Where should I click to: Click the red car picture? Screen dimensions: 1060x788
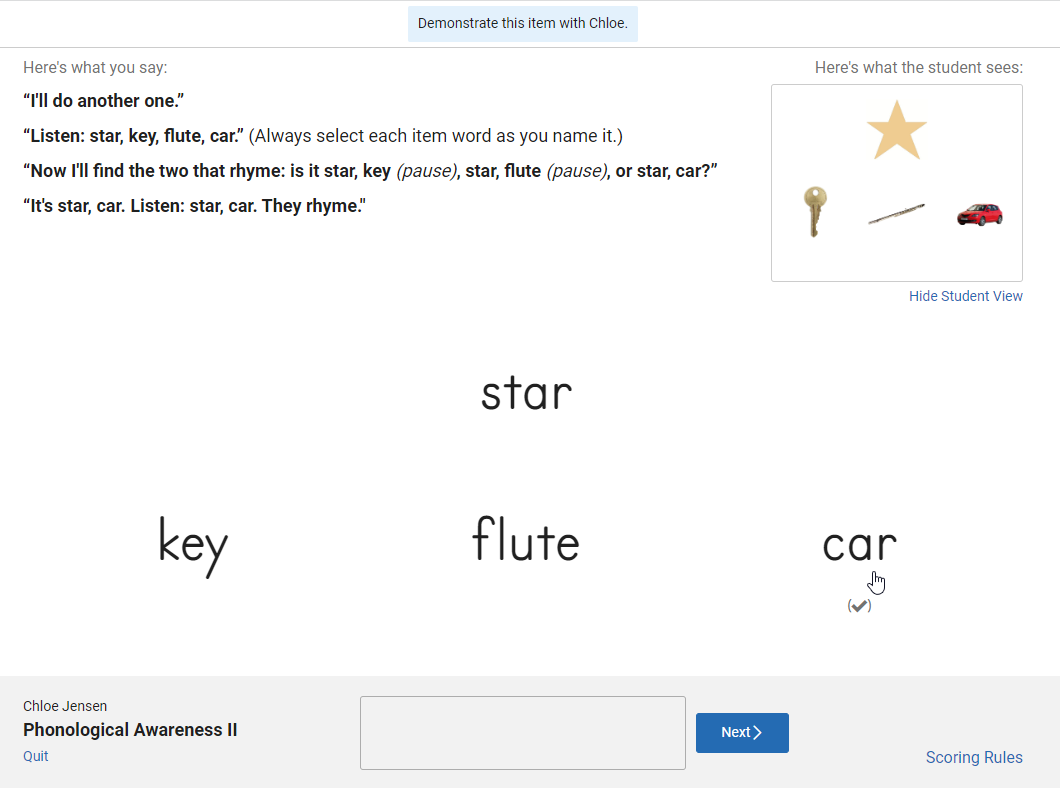980,215
